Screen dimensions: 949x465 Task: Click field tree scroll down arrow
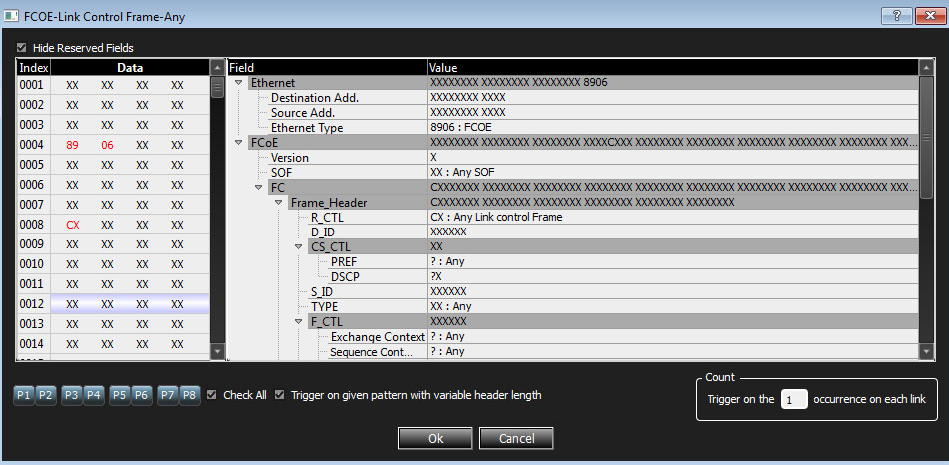coord(926,351)
